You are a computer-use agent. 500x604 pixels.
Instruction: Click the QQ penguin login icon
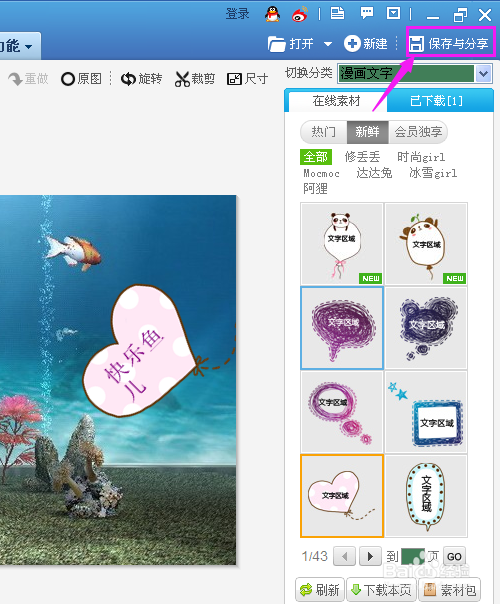[272, 14]
